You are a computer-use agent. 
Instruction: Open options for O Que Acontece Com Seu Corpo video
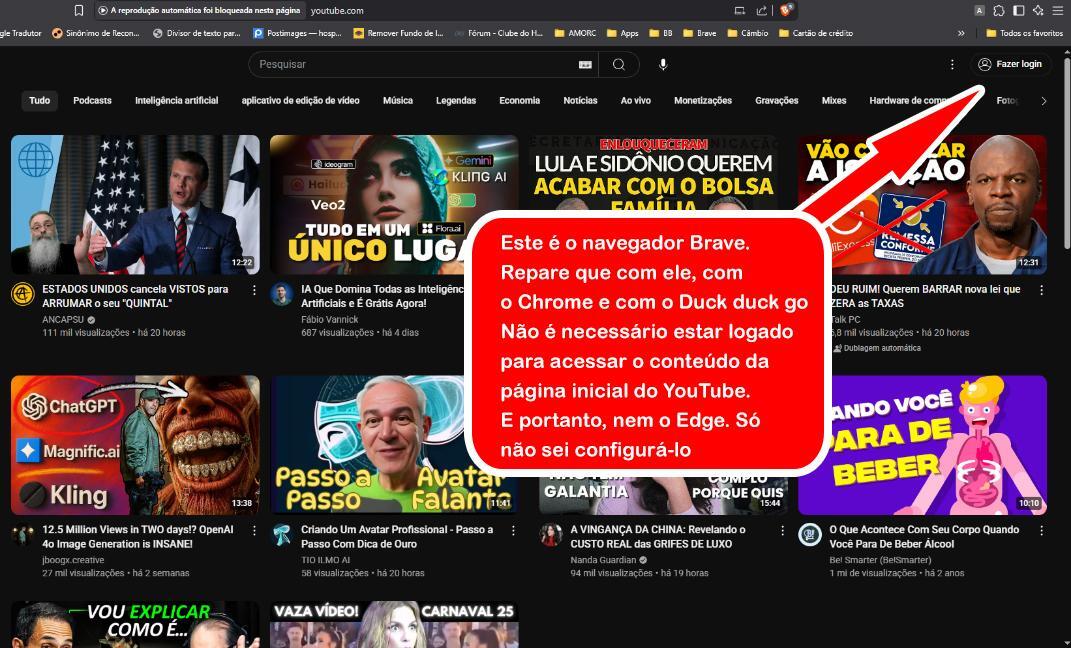point(1042,531)
